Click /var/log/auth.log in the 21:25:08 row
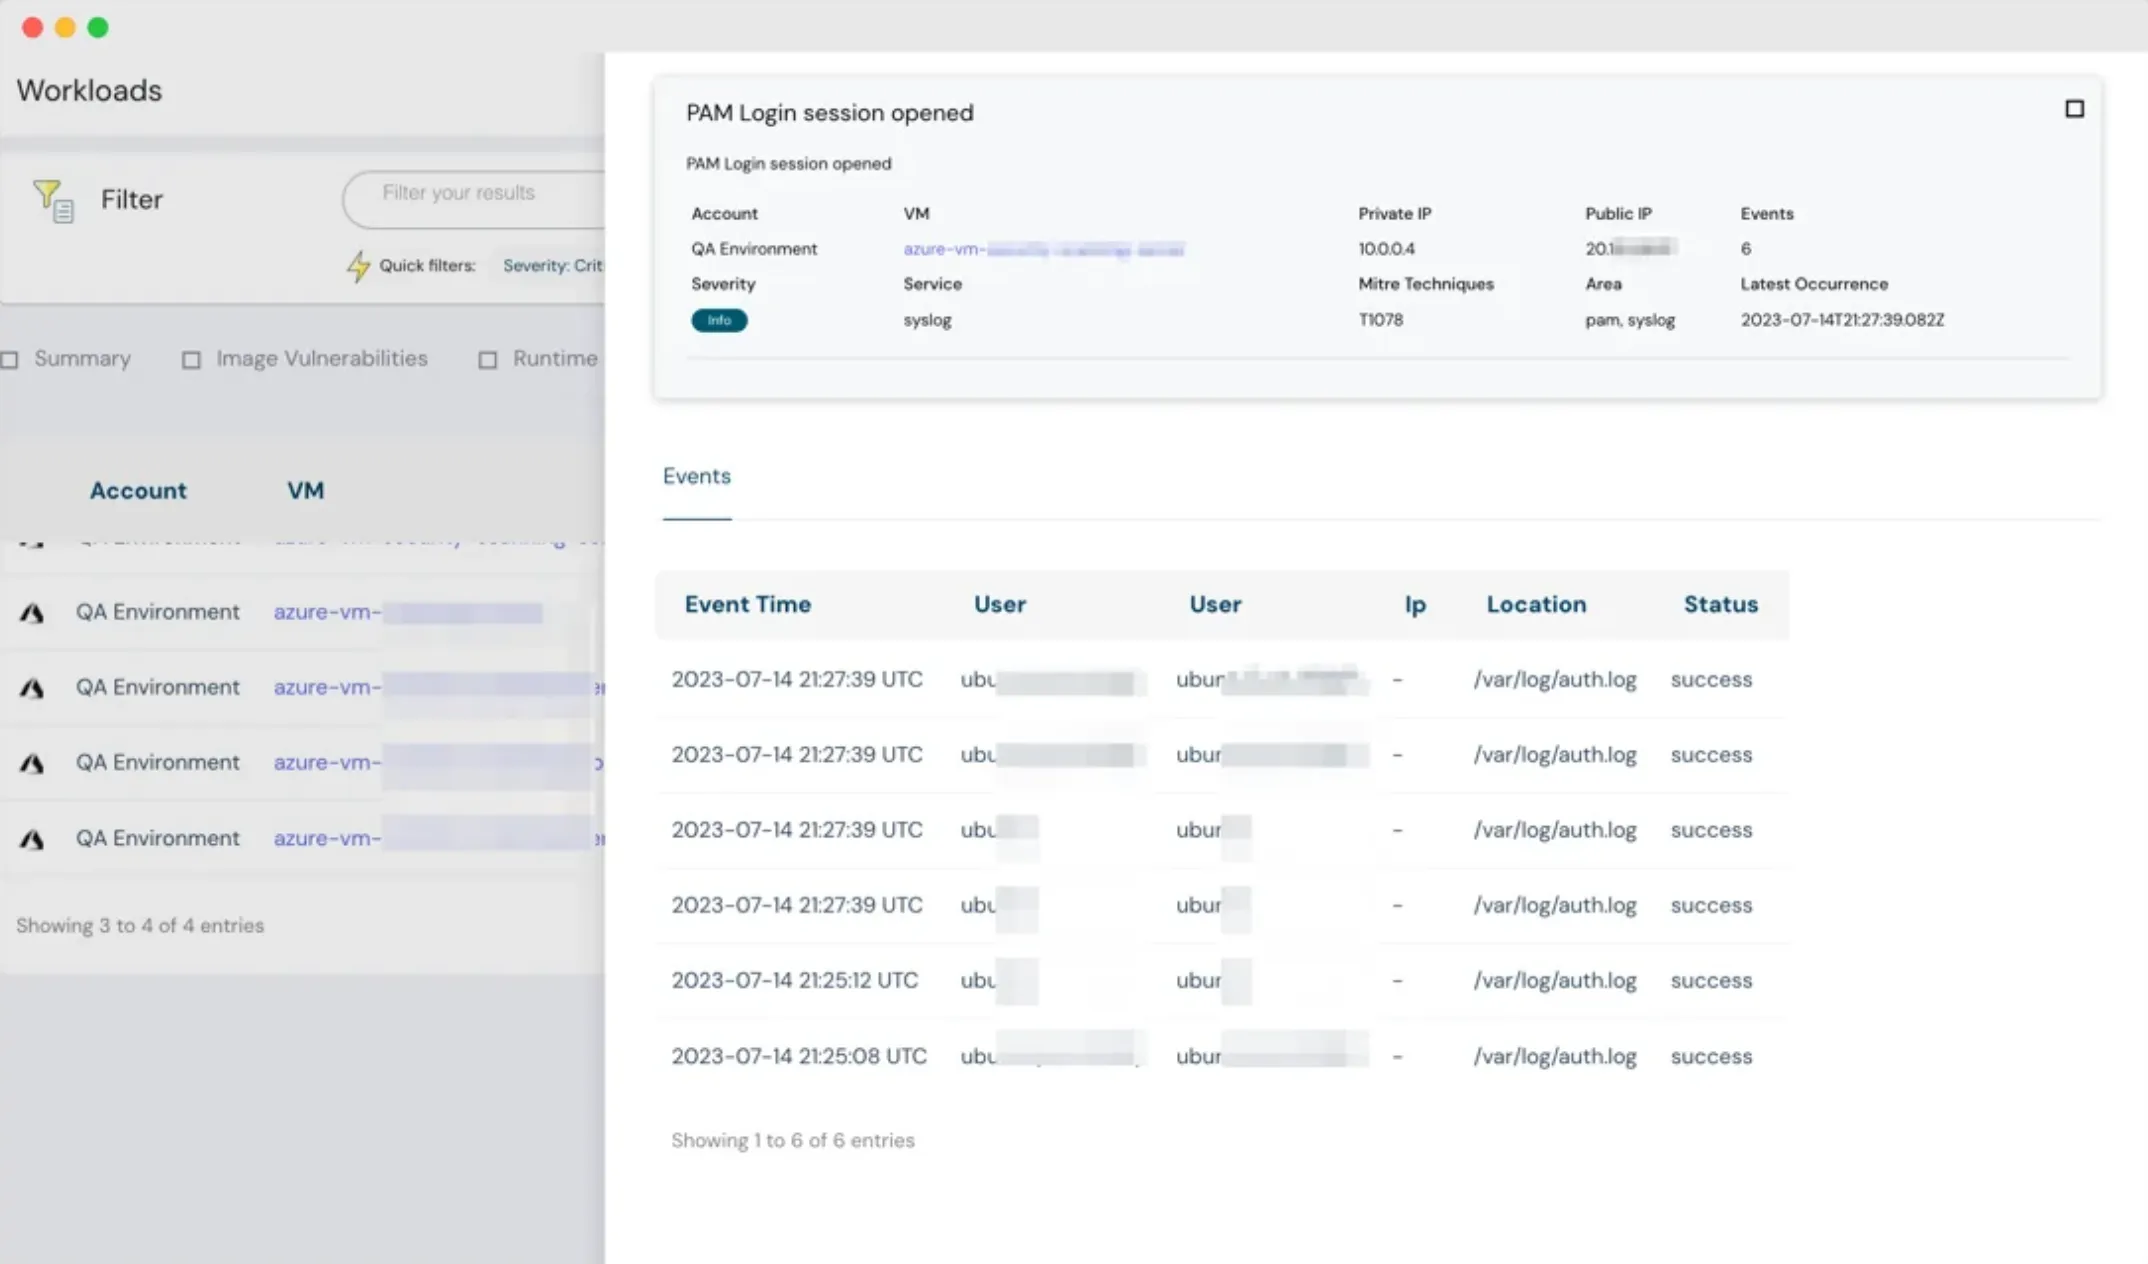This screenshot has width=2148, height=1264. (1555, 1057)
